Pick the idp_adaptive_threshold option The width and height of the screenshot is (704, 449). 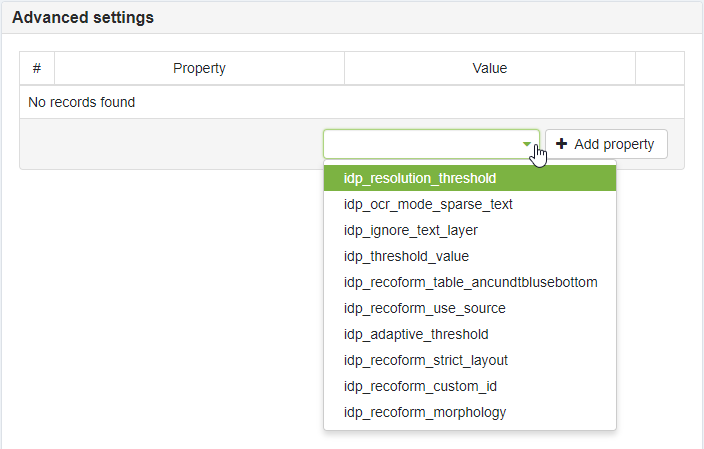point(416,334)
